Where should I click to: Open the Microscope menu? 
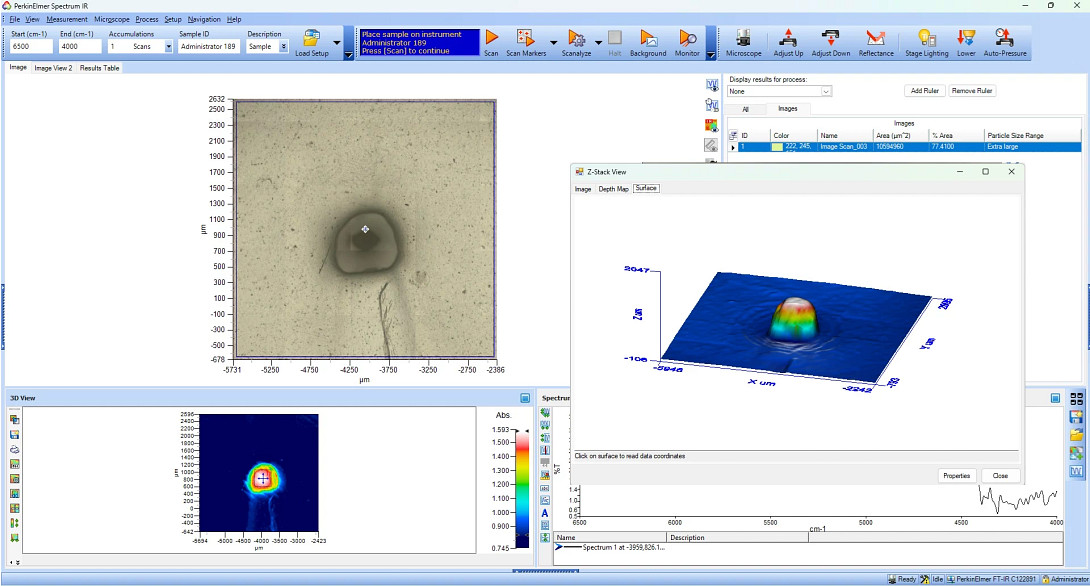click(112, 19)
